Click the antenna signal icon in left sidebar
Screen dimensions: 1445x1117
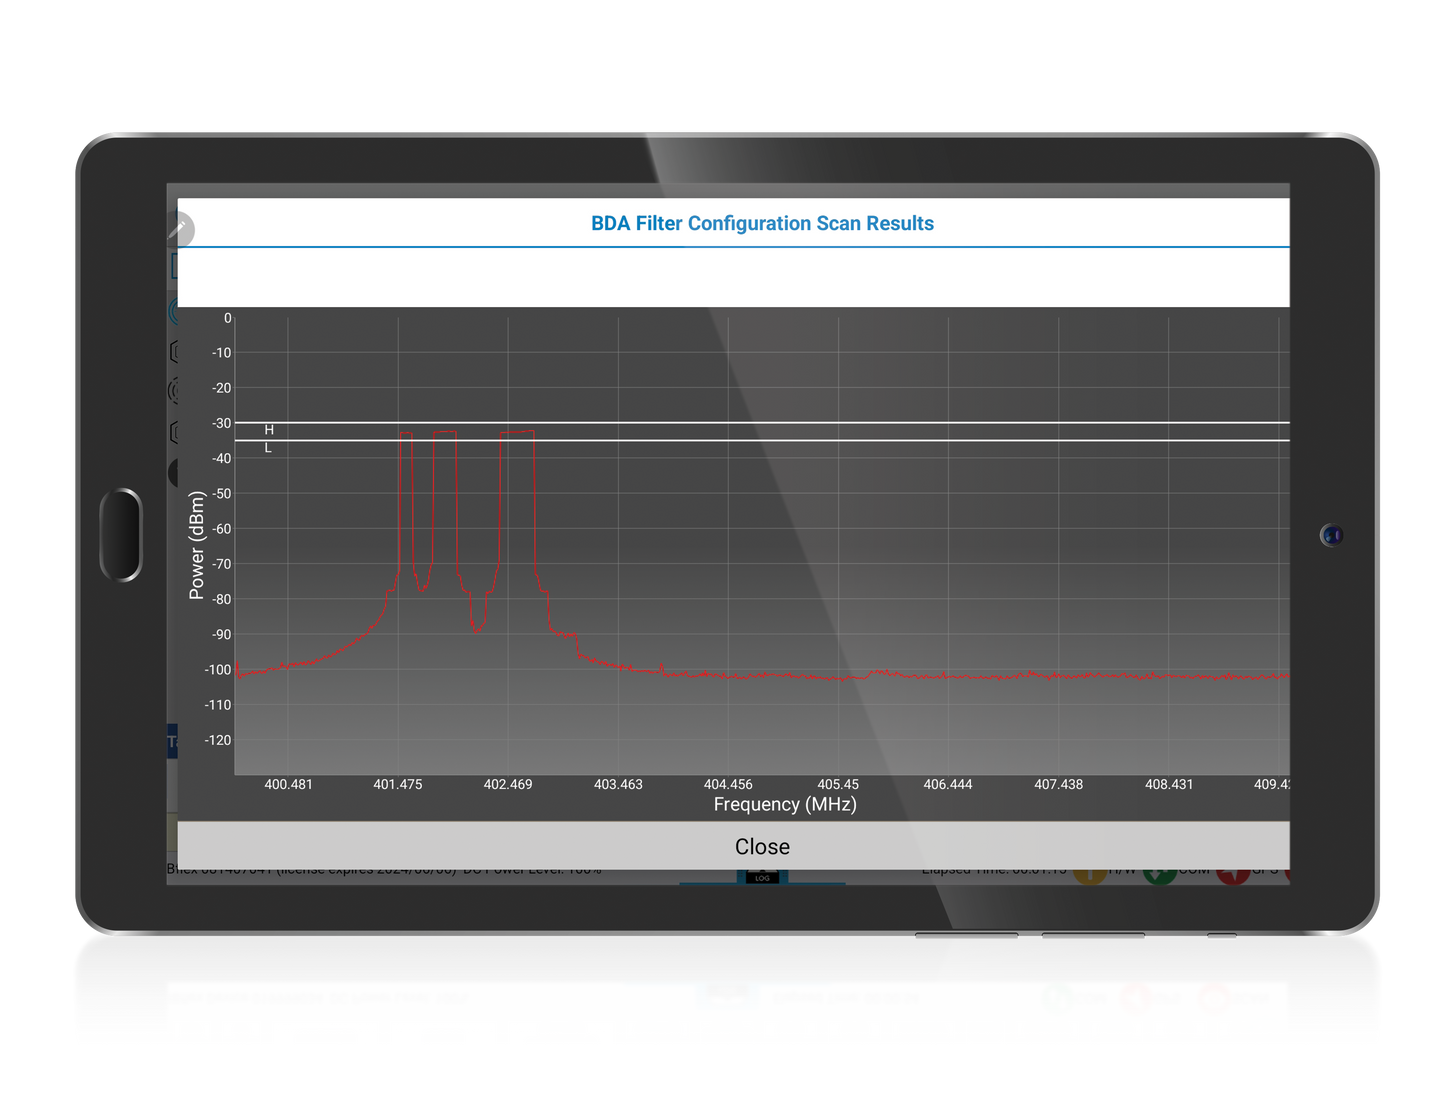coord(176,310)
